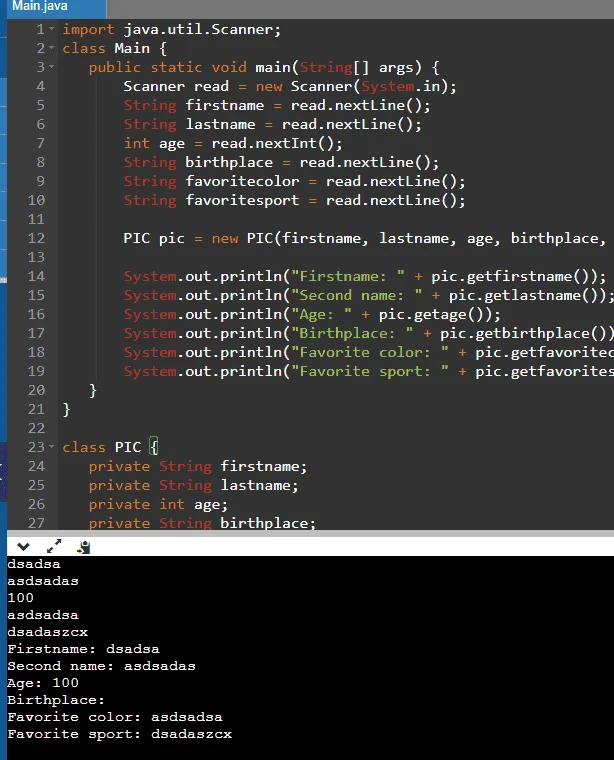Click console output 'Favorite color: asdsadsa'
This screenshot has width=614, height=760.
115,717
